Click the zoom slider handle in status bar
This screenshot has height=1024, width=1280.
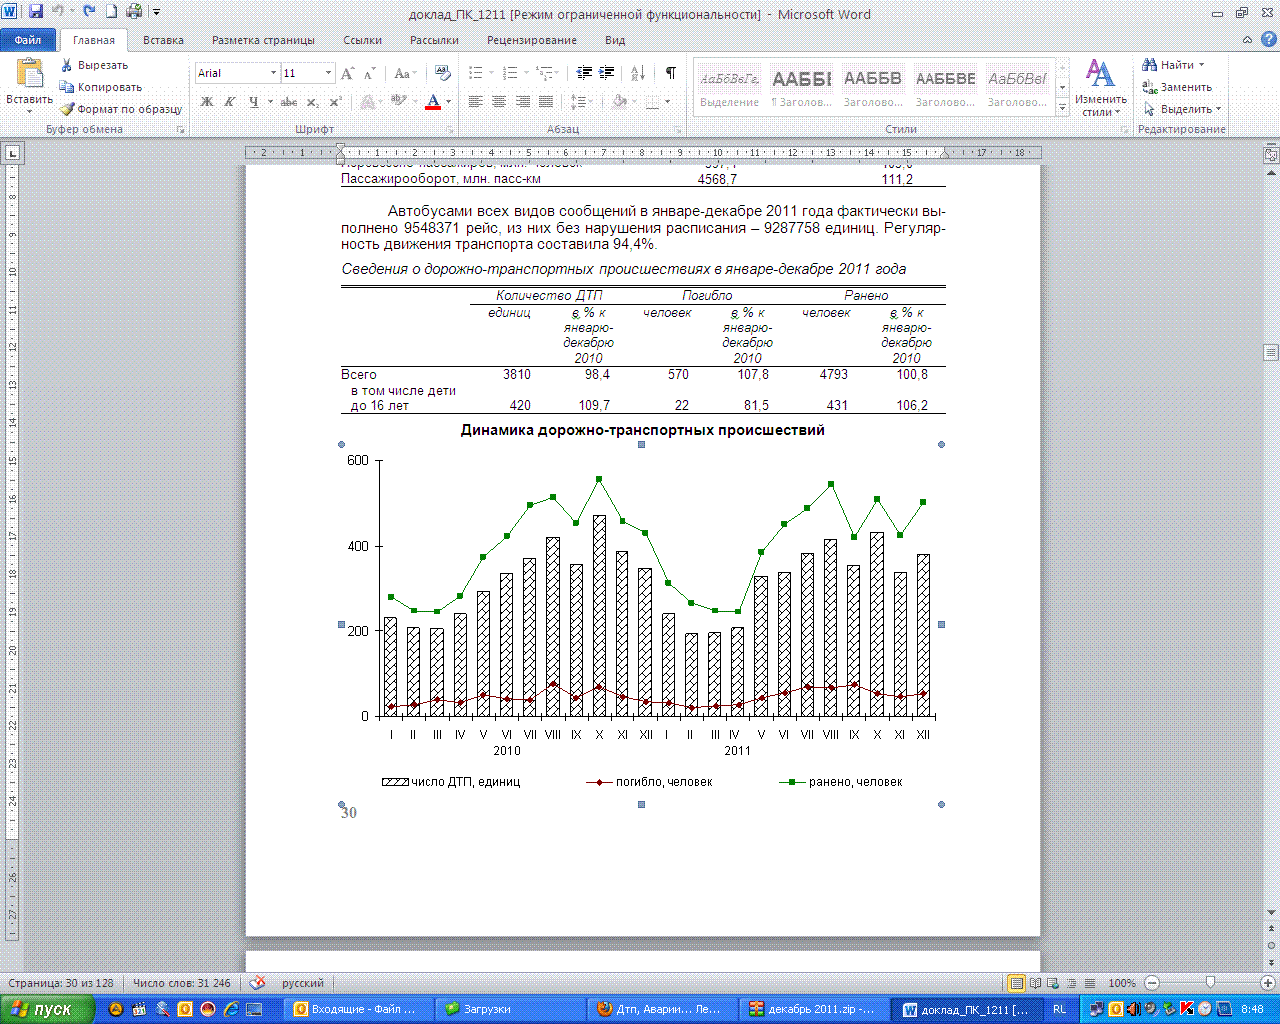(x=1210, y=983)
